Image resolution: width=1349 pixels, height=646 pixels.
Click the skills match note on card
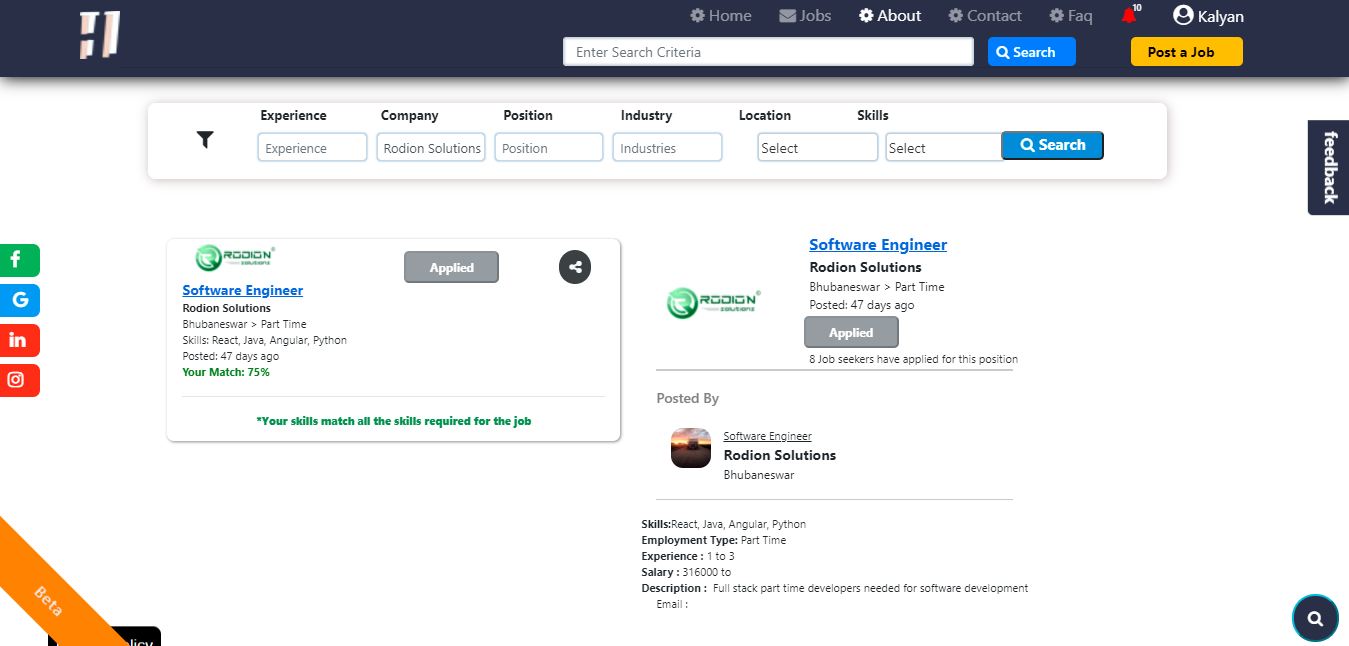393,421
